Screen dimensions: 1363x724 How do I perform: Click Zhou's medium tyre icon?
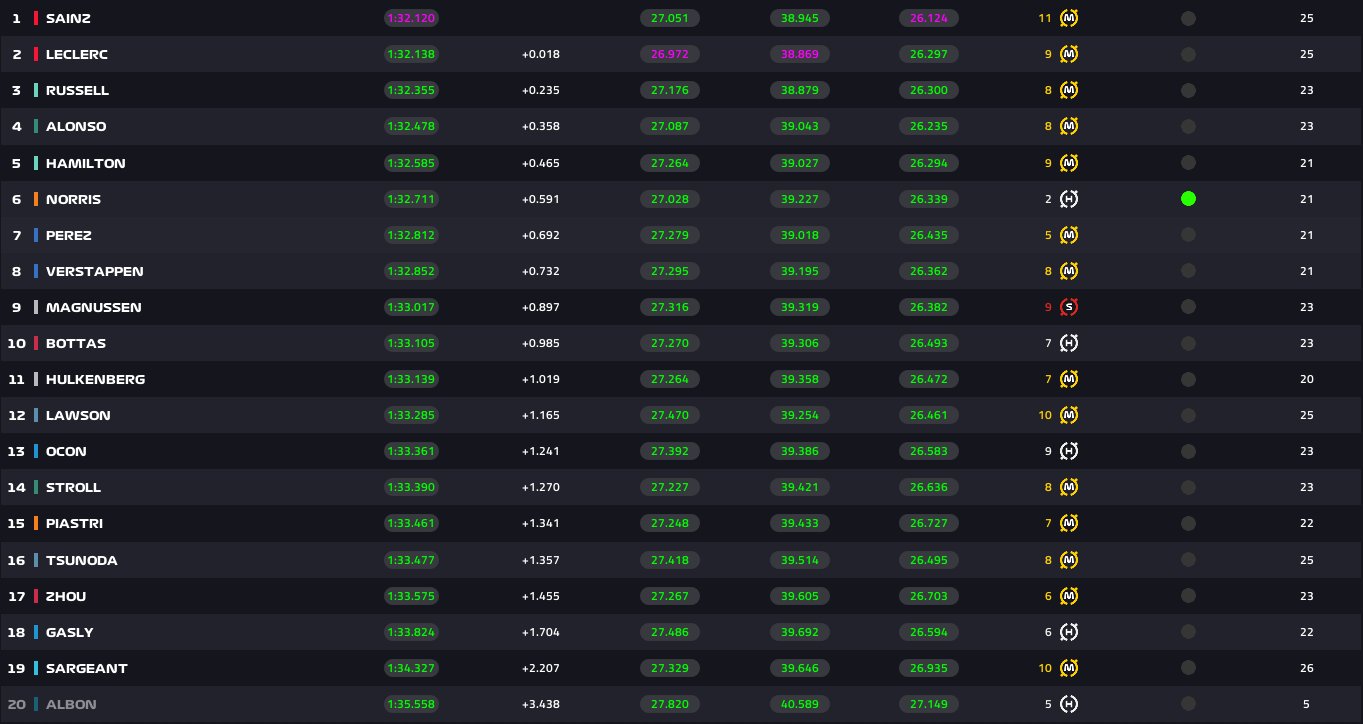pyautogui.click(x=1069, y=596)
